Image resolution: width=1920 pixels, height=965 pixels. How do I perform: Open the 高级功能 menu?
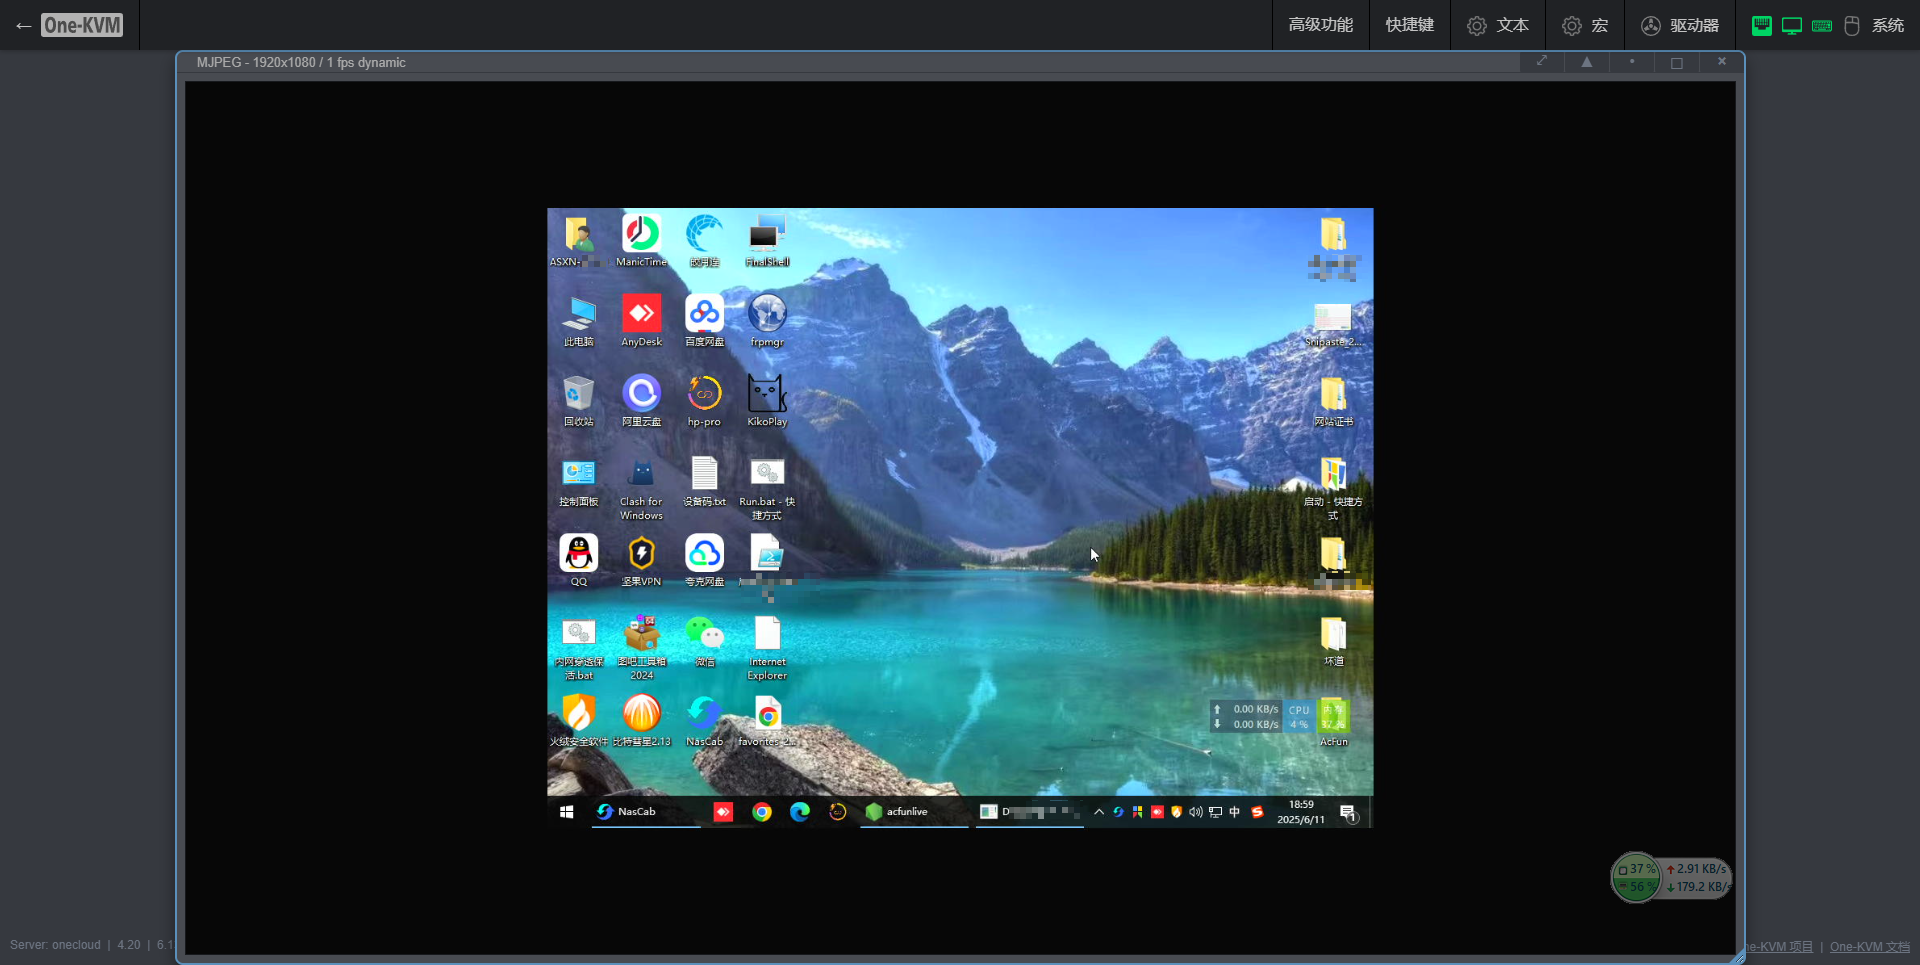pyautogui.click(x=1320, y=25)
